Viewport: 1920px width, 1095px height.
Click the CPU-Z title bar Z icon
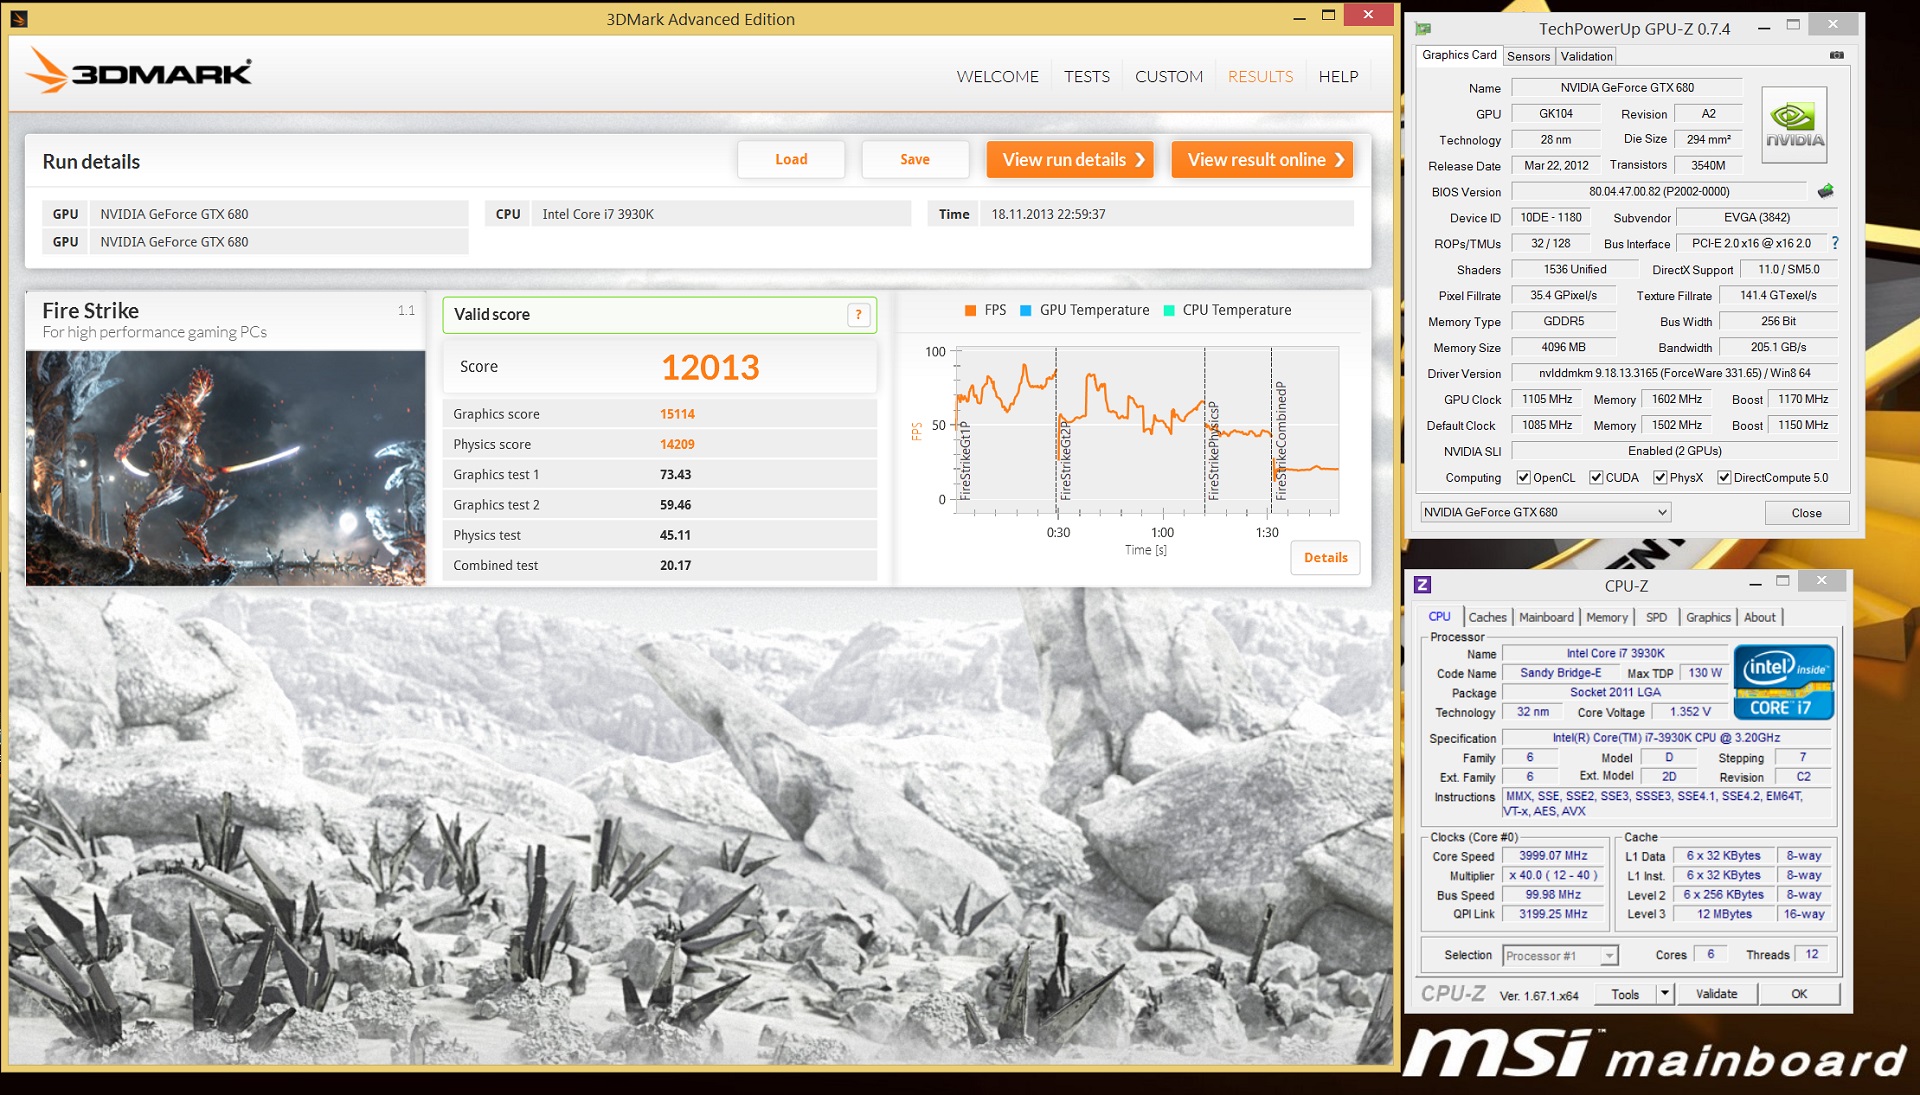(1423, 585)
